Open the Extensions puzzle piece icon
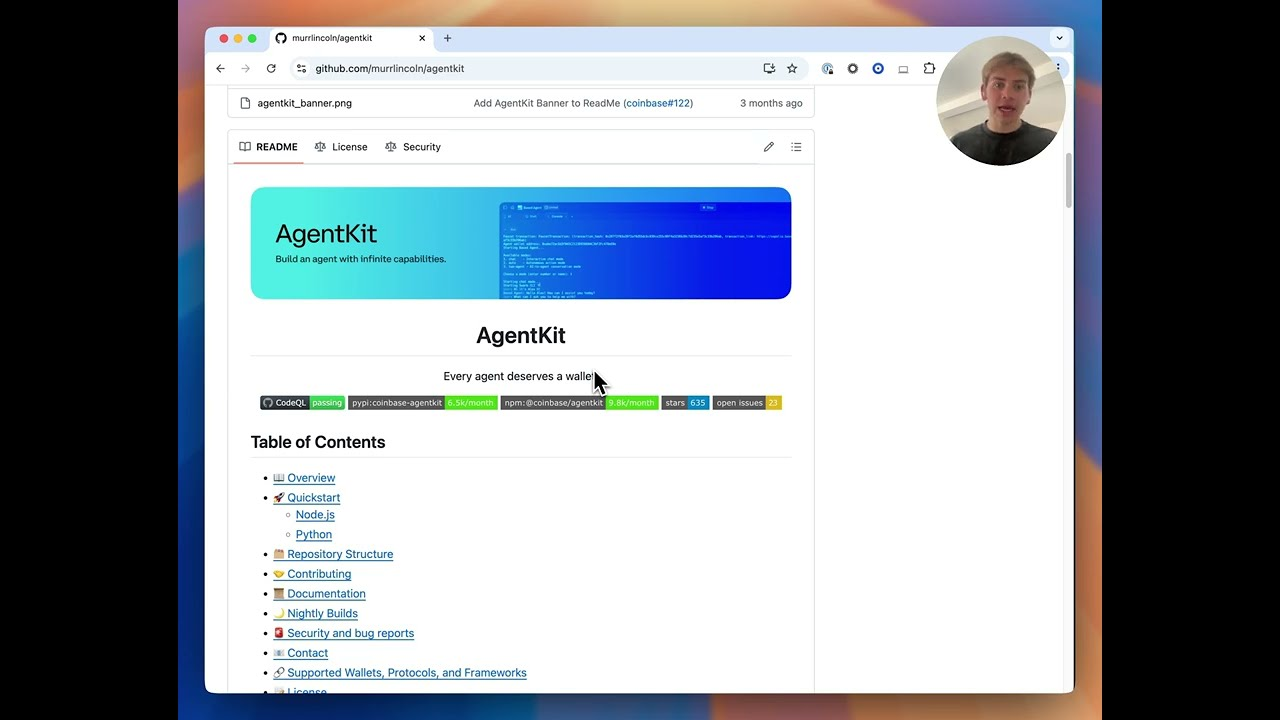 tap(929, 69)
